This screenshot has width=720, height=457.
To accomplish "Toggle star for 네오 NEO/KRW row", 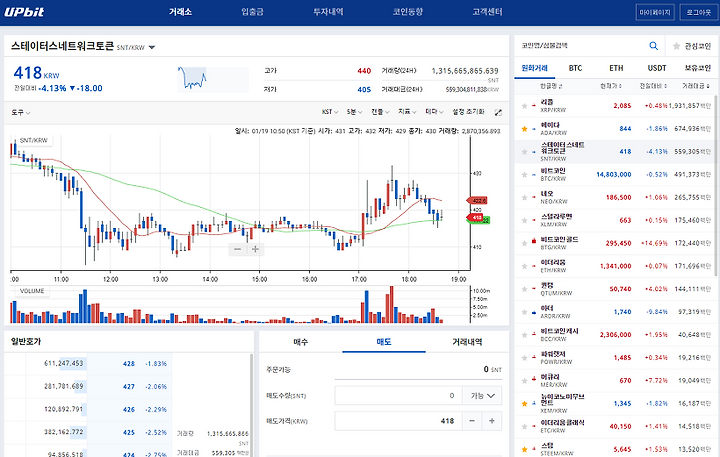I will pos(524,197).
